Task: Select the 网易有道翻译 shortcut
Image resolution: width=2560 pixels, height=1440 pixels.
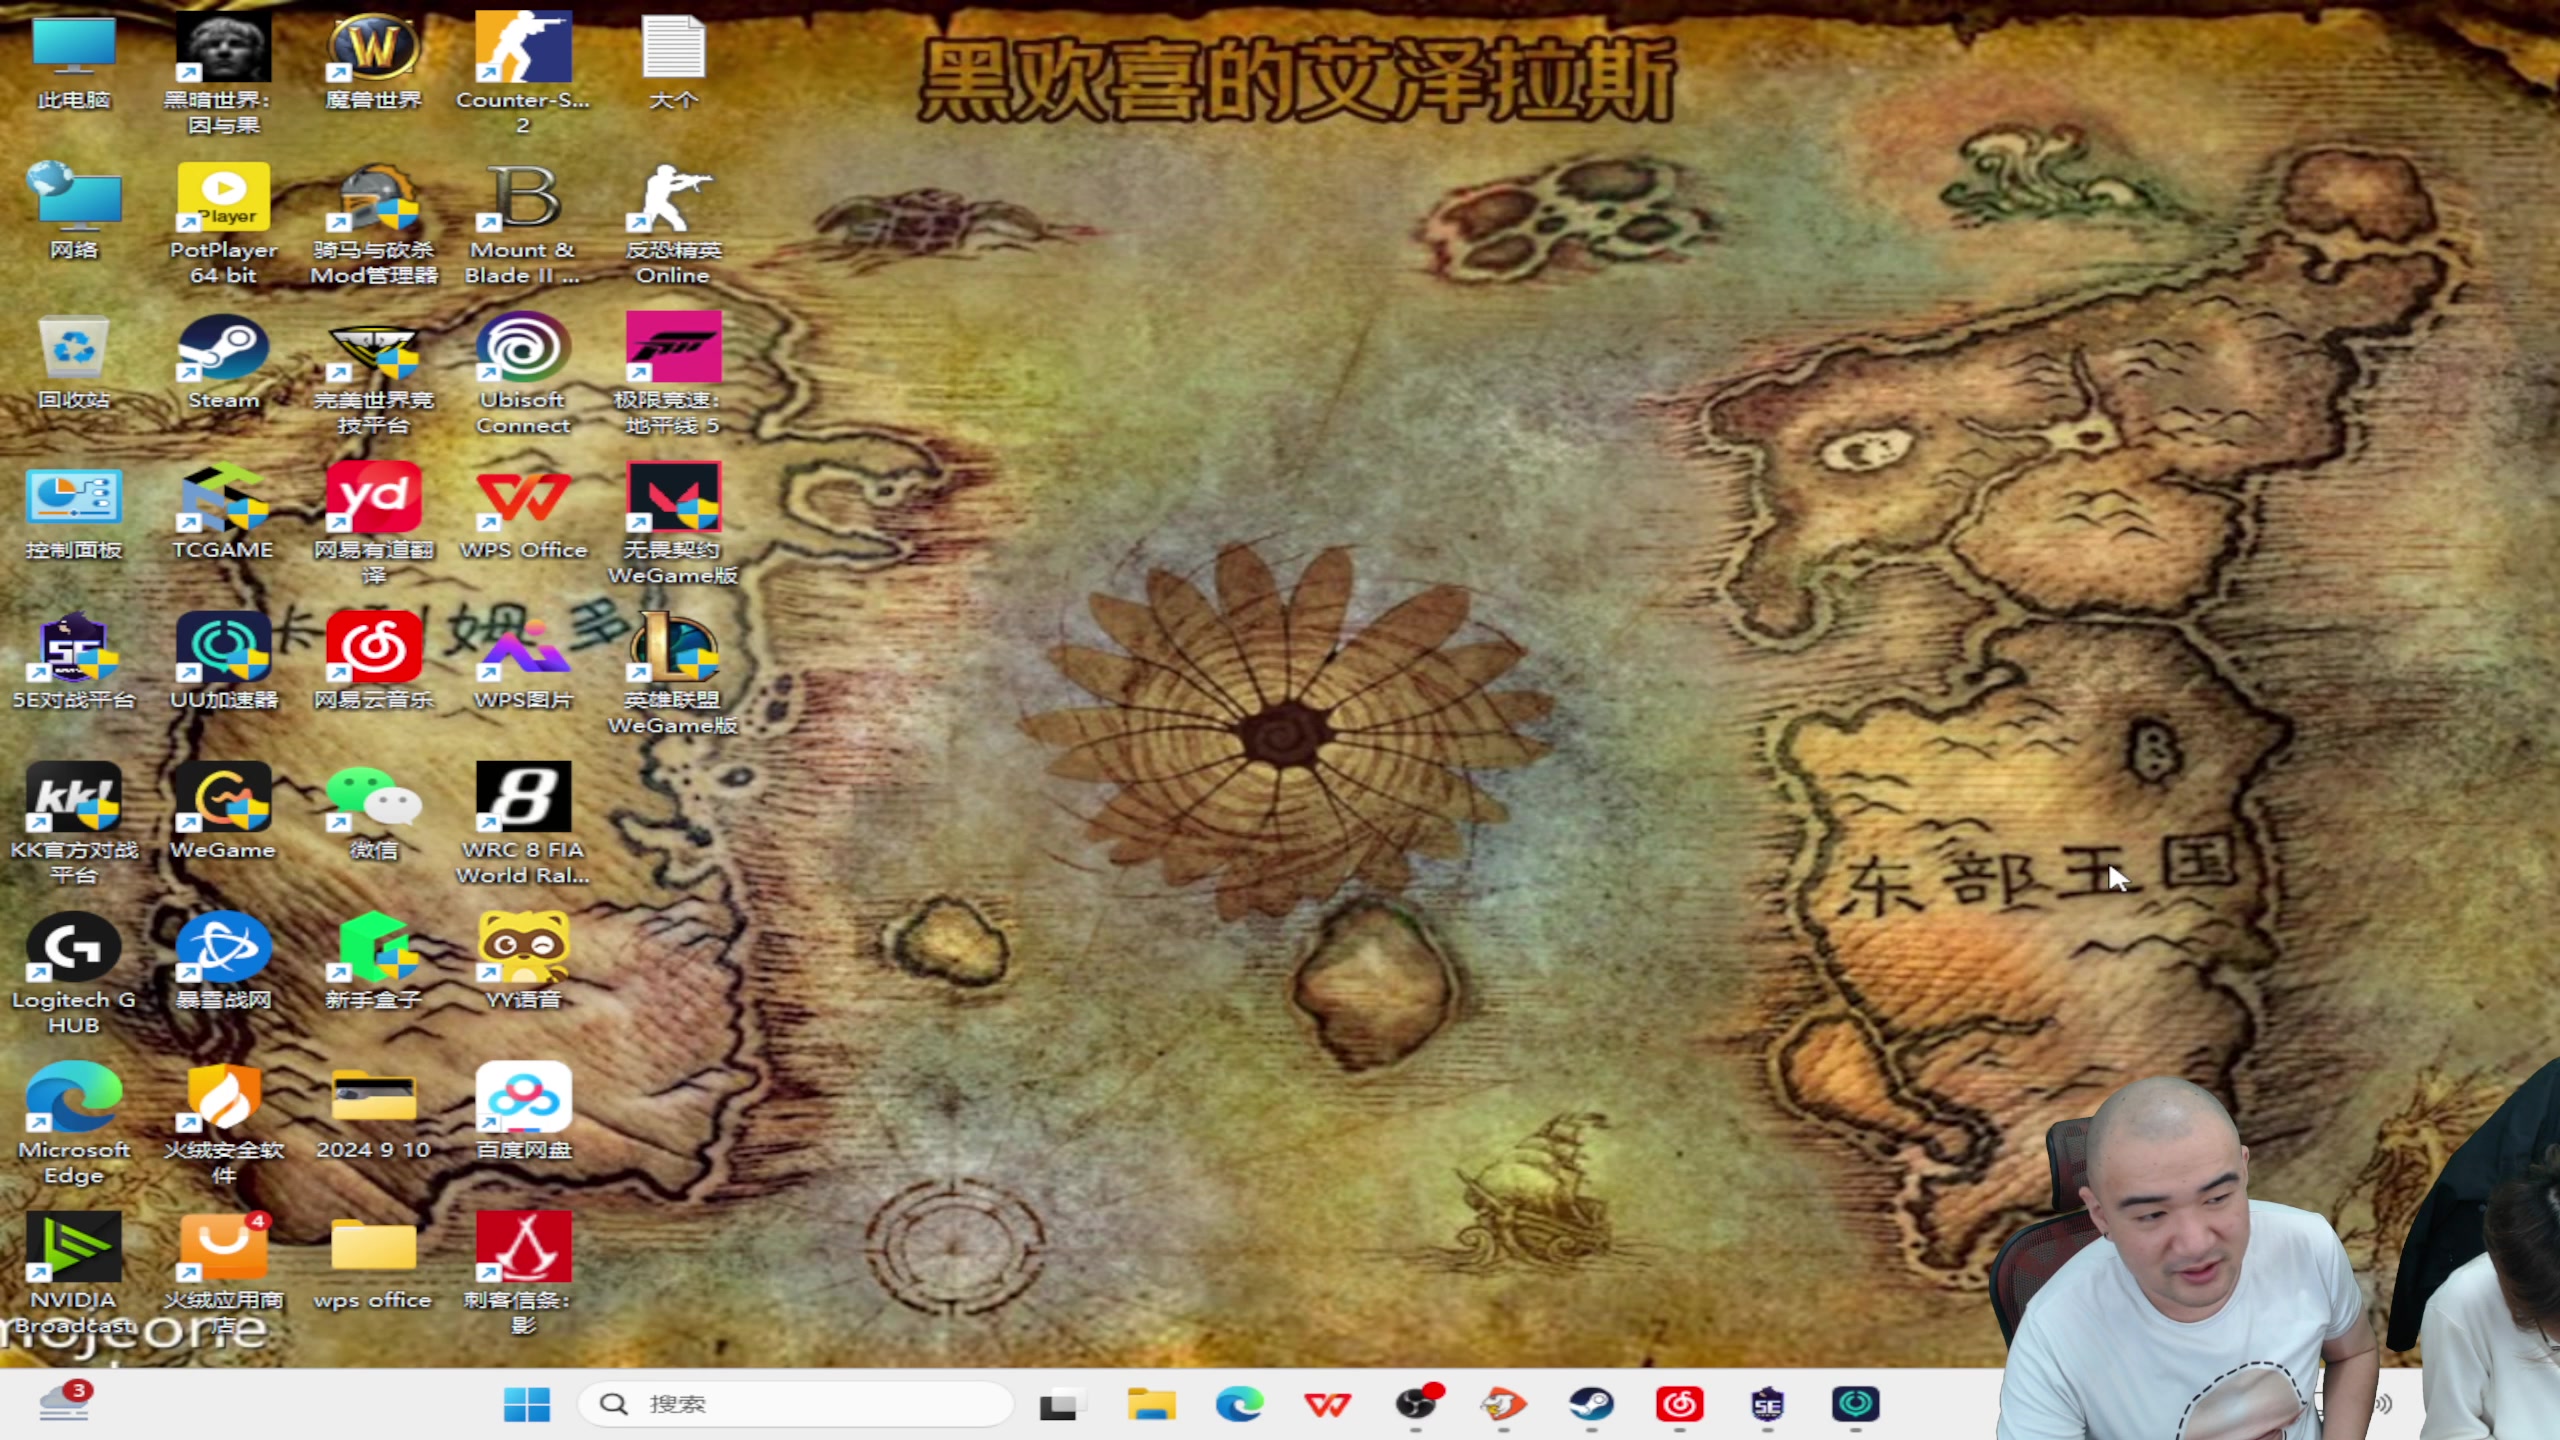Action: tap(373, 522)
